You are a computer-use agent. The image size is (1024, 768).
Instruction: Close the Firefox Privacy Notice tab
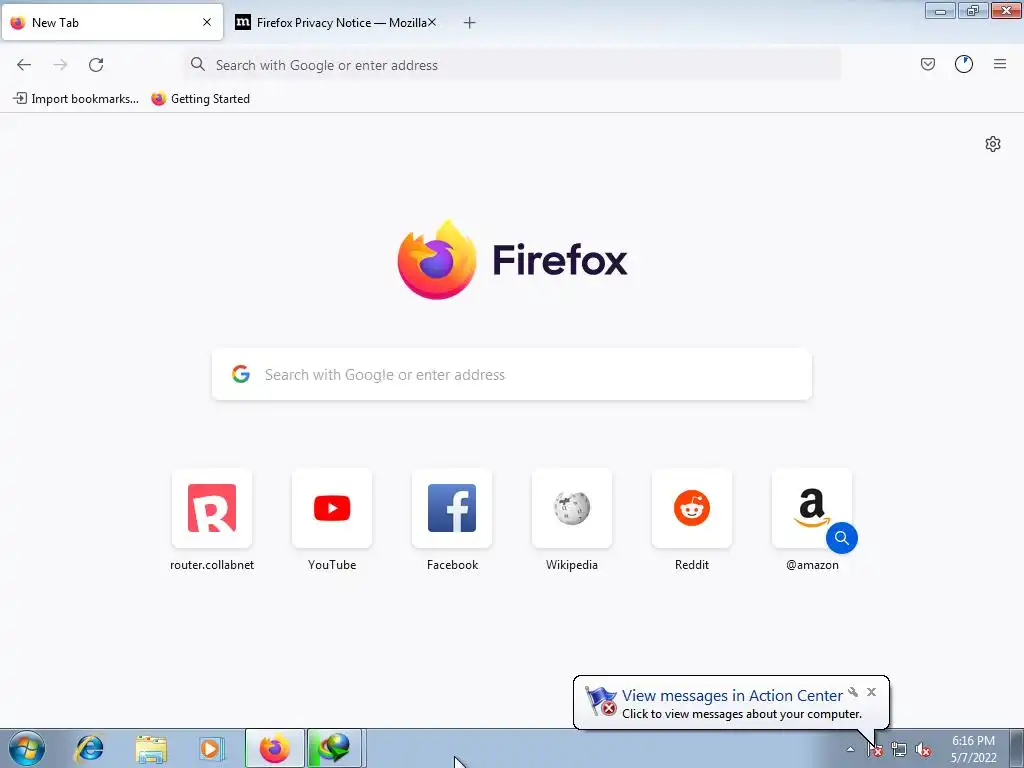432,22
